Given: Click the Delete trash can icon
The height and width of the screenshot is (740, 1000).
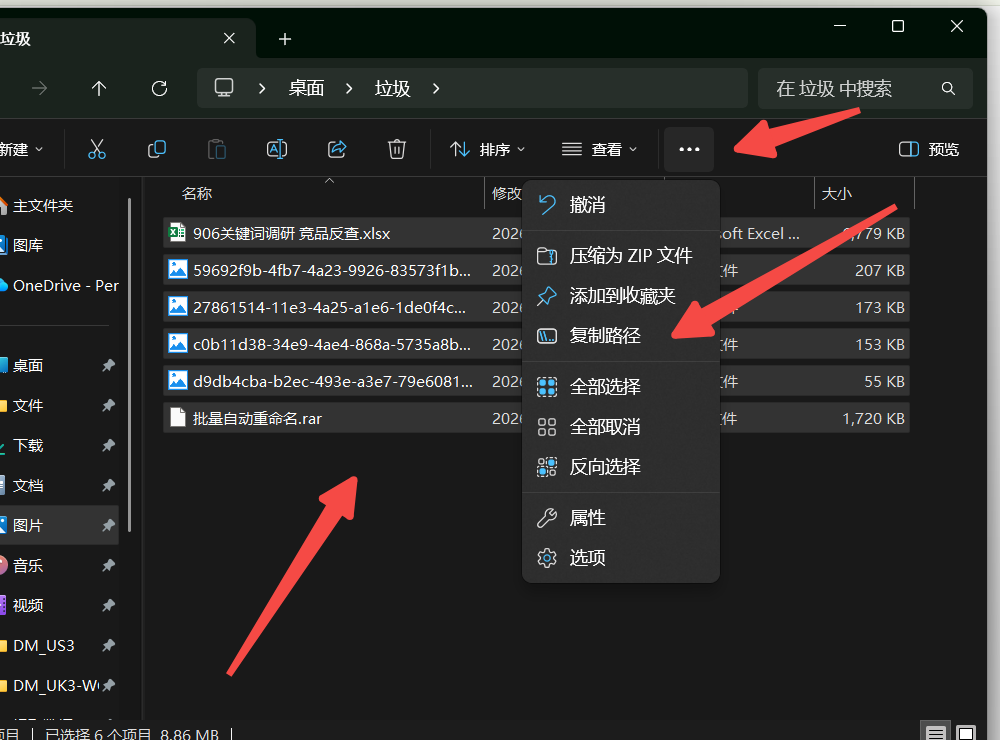Looking at the screenshot, I should tap(397, 149).
